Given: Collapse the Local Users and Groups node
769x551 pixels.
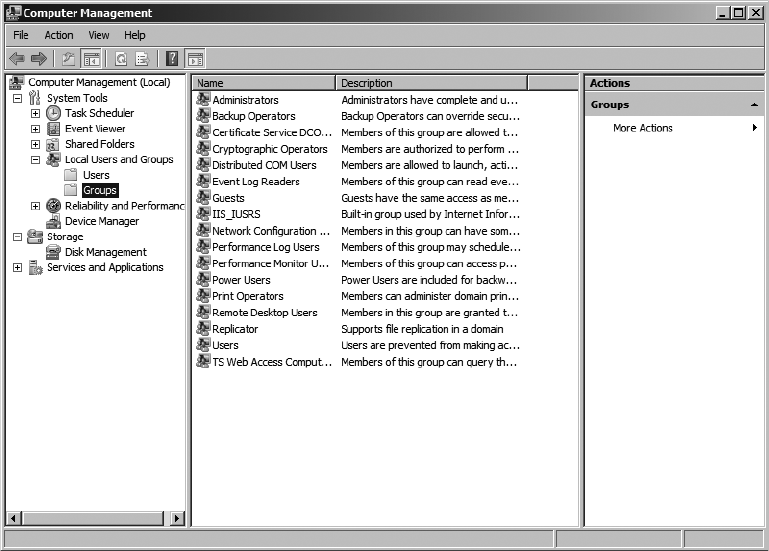Looking at the screenshot, I should [x=35, y=159].
